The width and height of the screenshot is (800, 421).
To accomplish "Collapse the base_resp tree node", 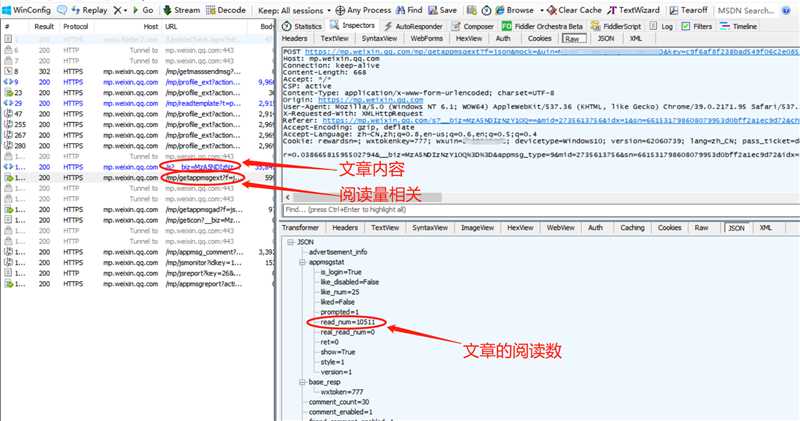I will coord(302,382).
